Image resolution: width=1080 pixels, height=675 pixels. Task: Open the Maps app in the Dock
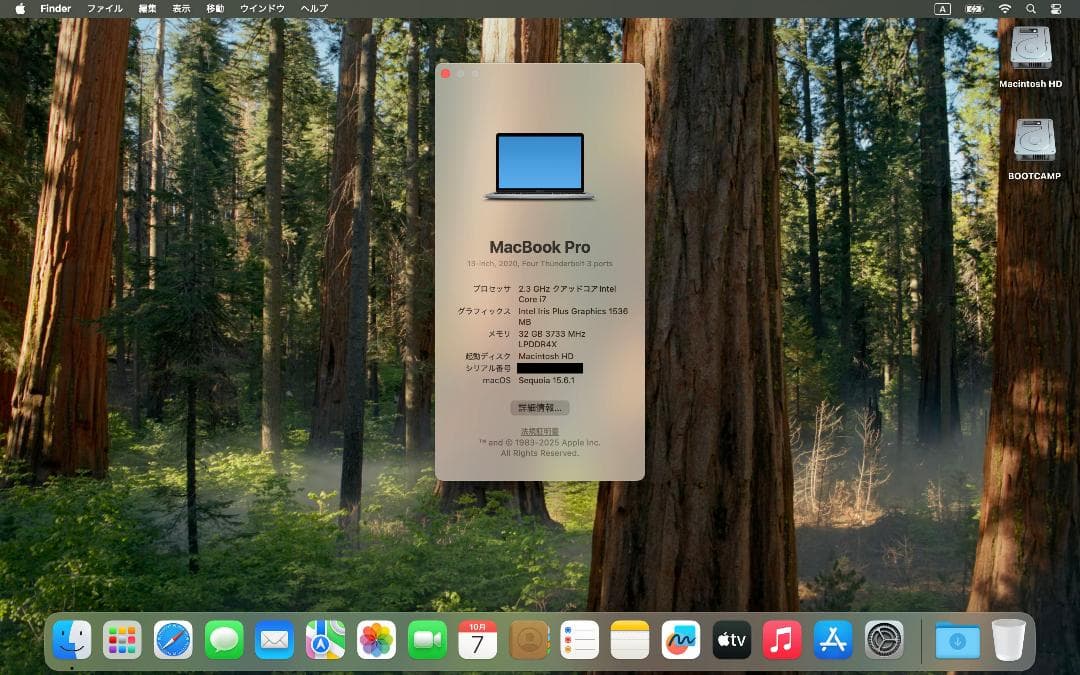click(325, 637)
